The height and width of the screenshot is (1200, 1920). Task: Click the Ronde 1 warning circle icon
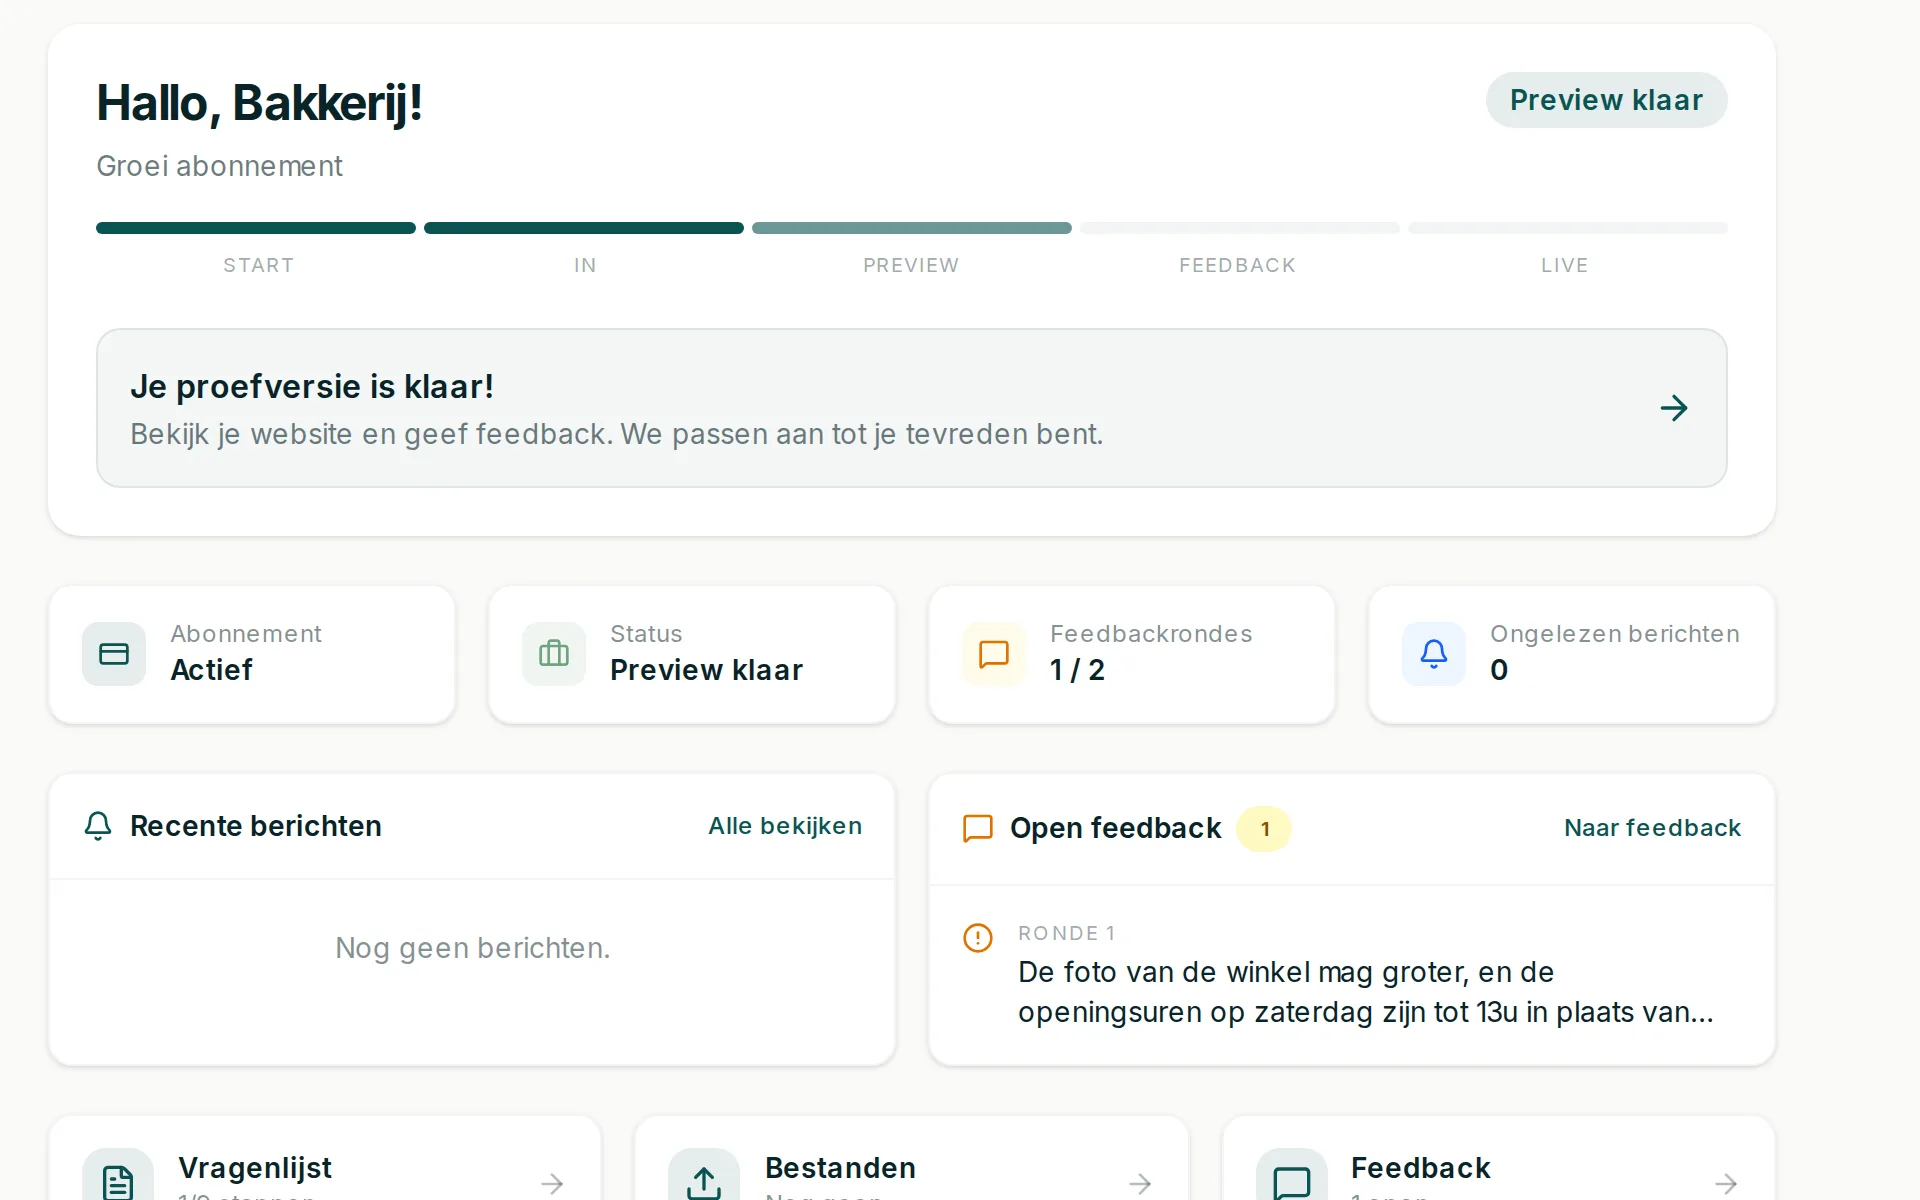[x=977, y=937]
